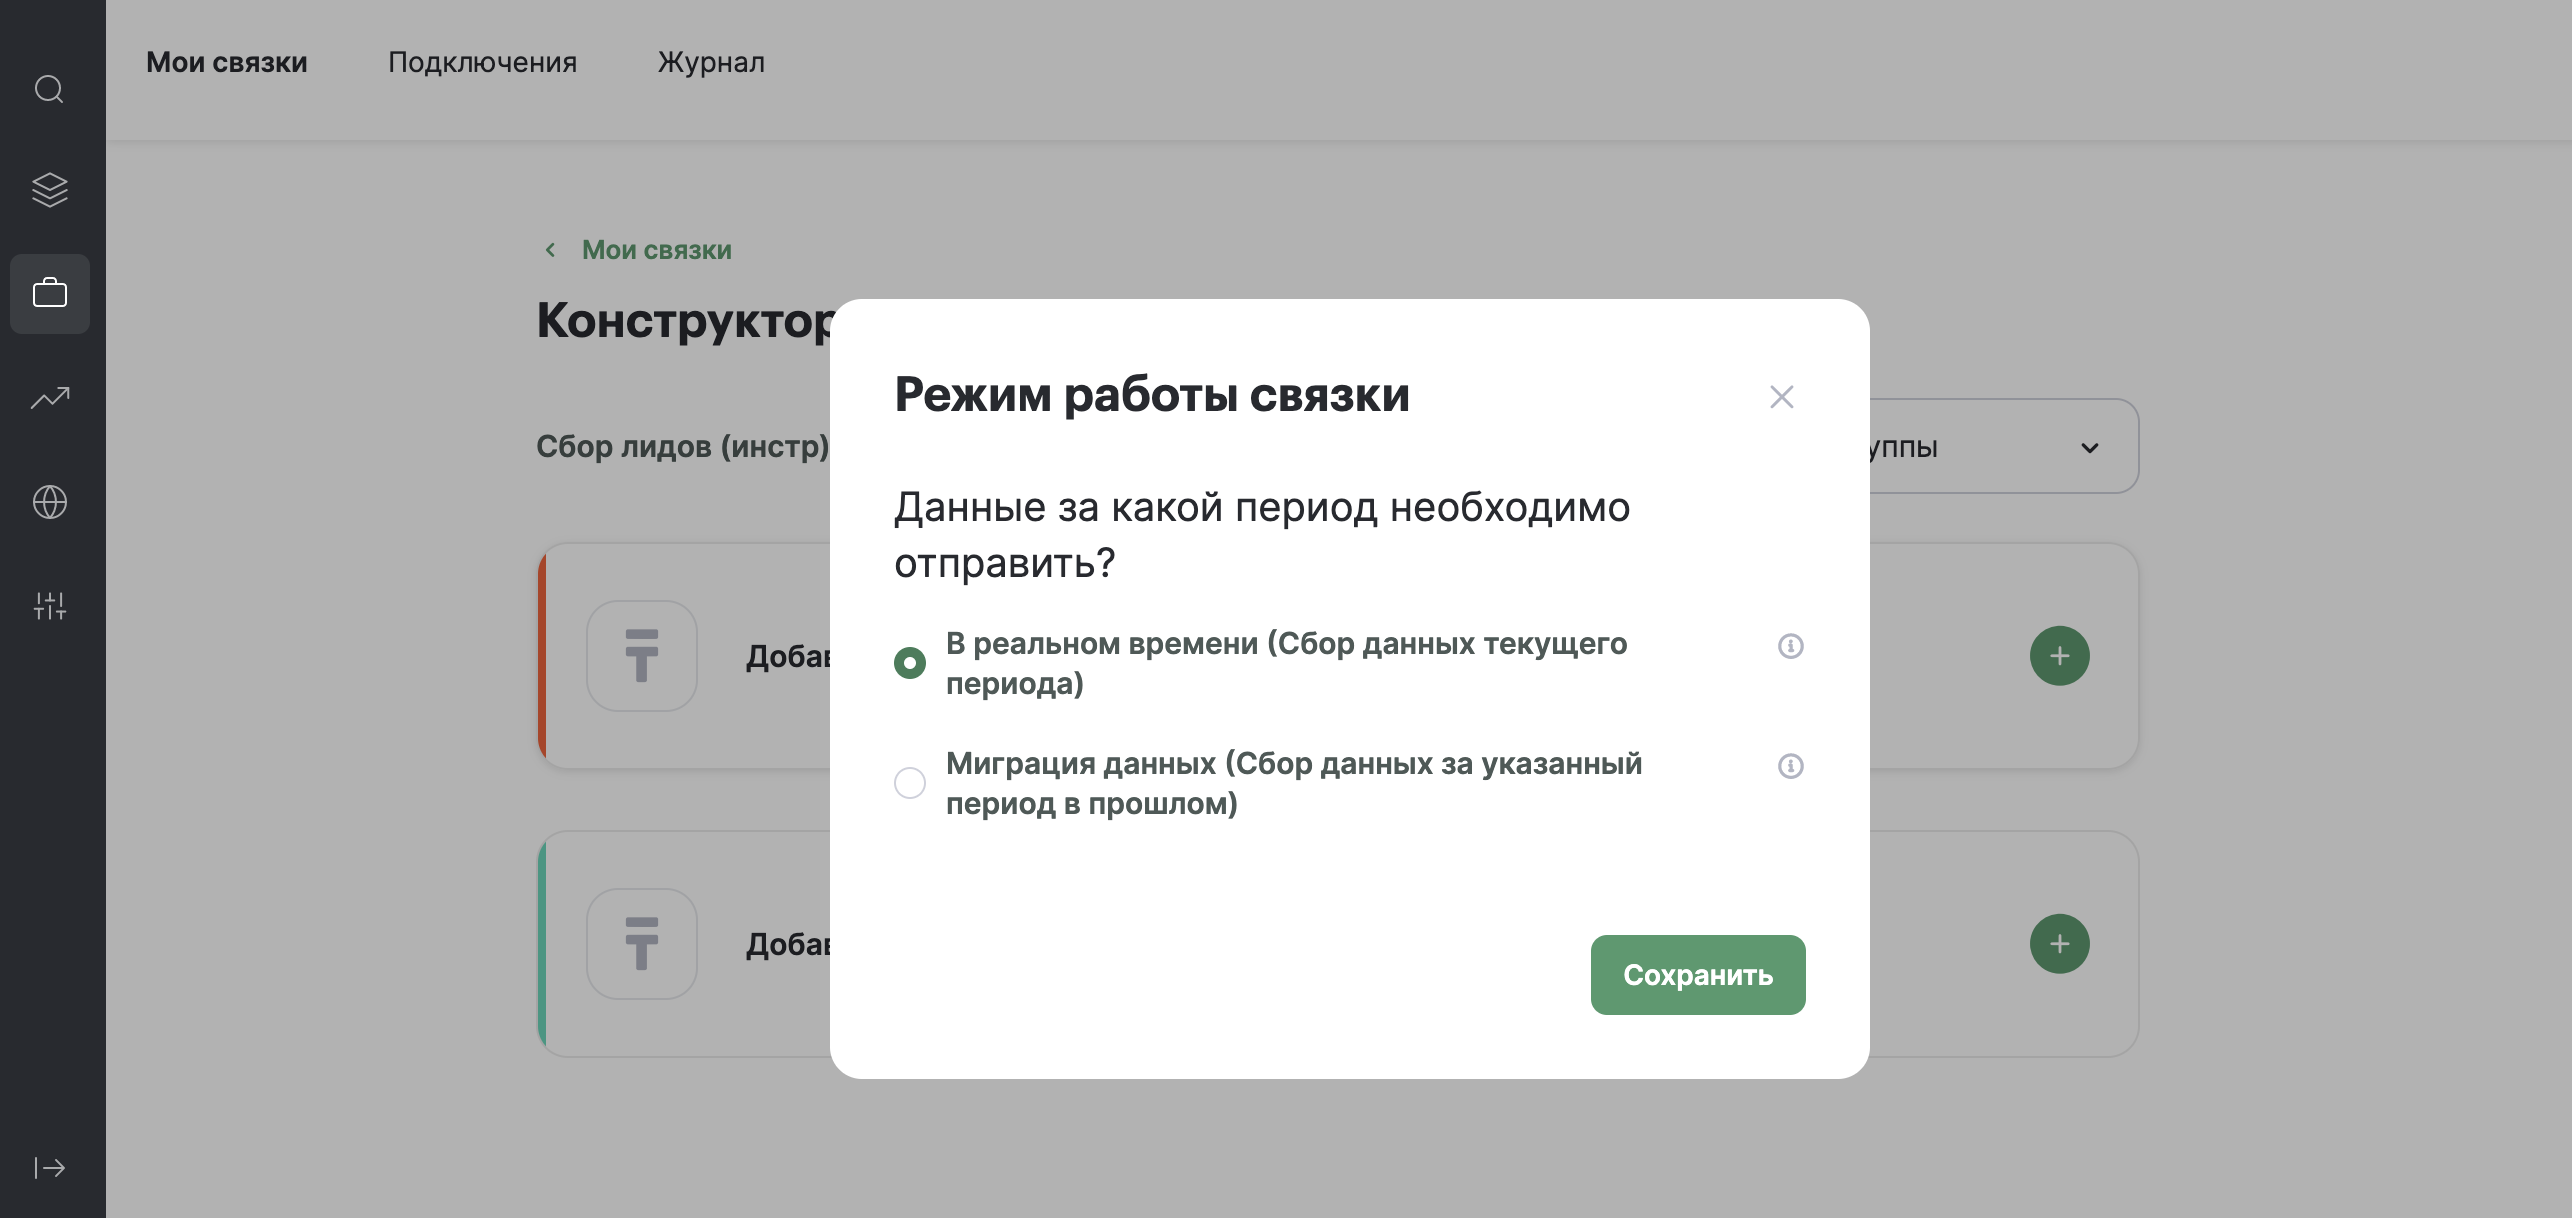Screen dimensions: 2572x1218
Task: Switch to the Мои связки tab
Action: tap(227, 62)
